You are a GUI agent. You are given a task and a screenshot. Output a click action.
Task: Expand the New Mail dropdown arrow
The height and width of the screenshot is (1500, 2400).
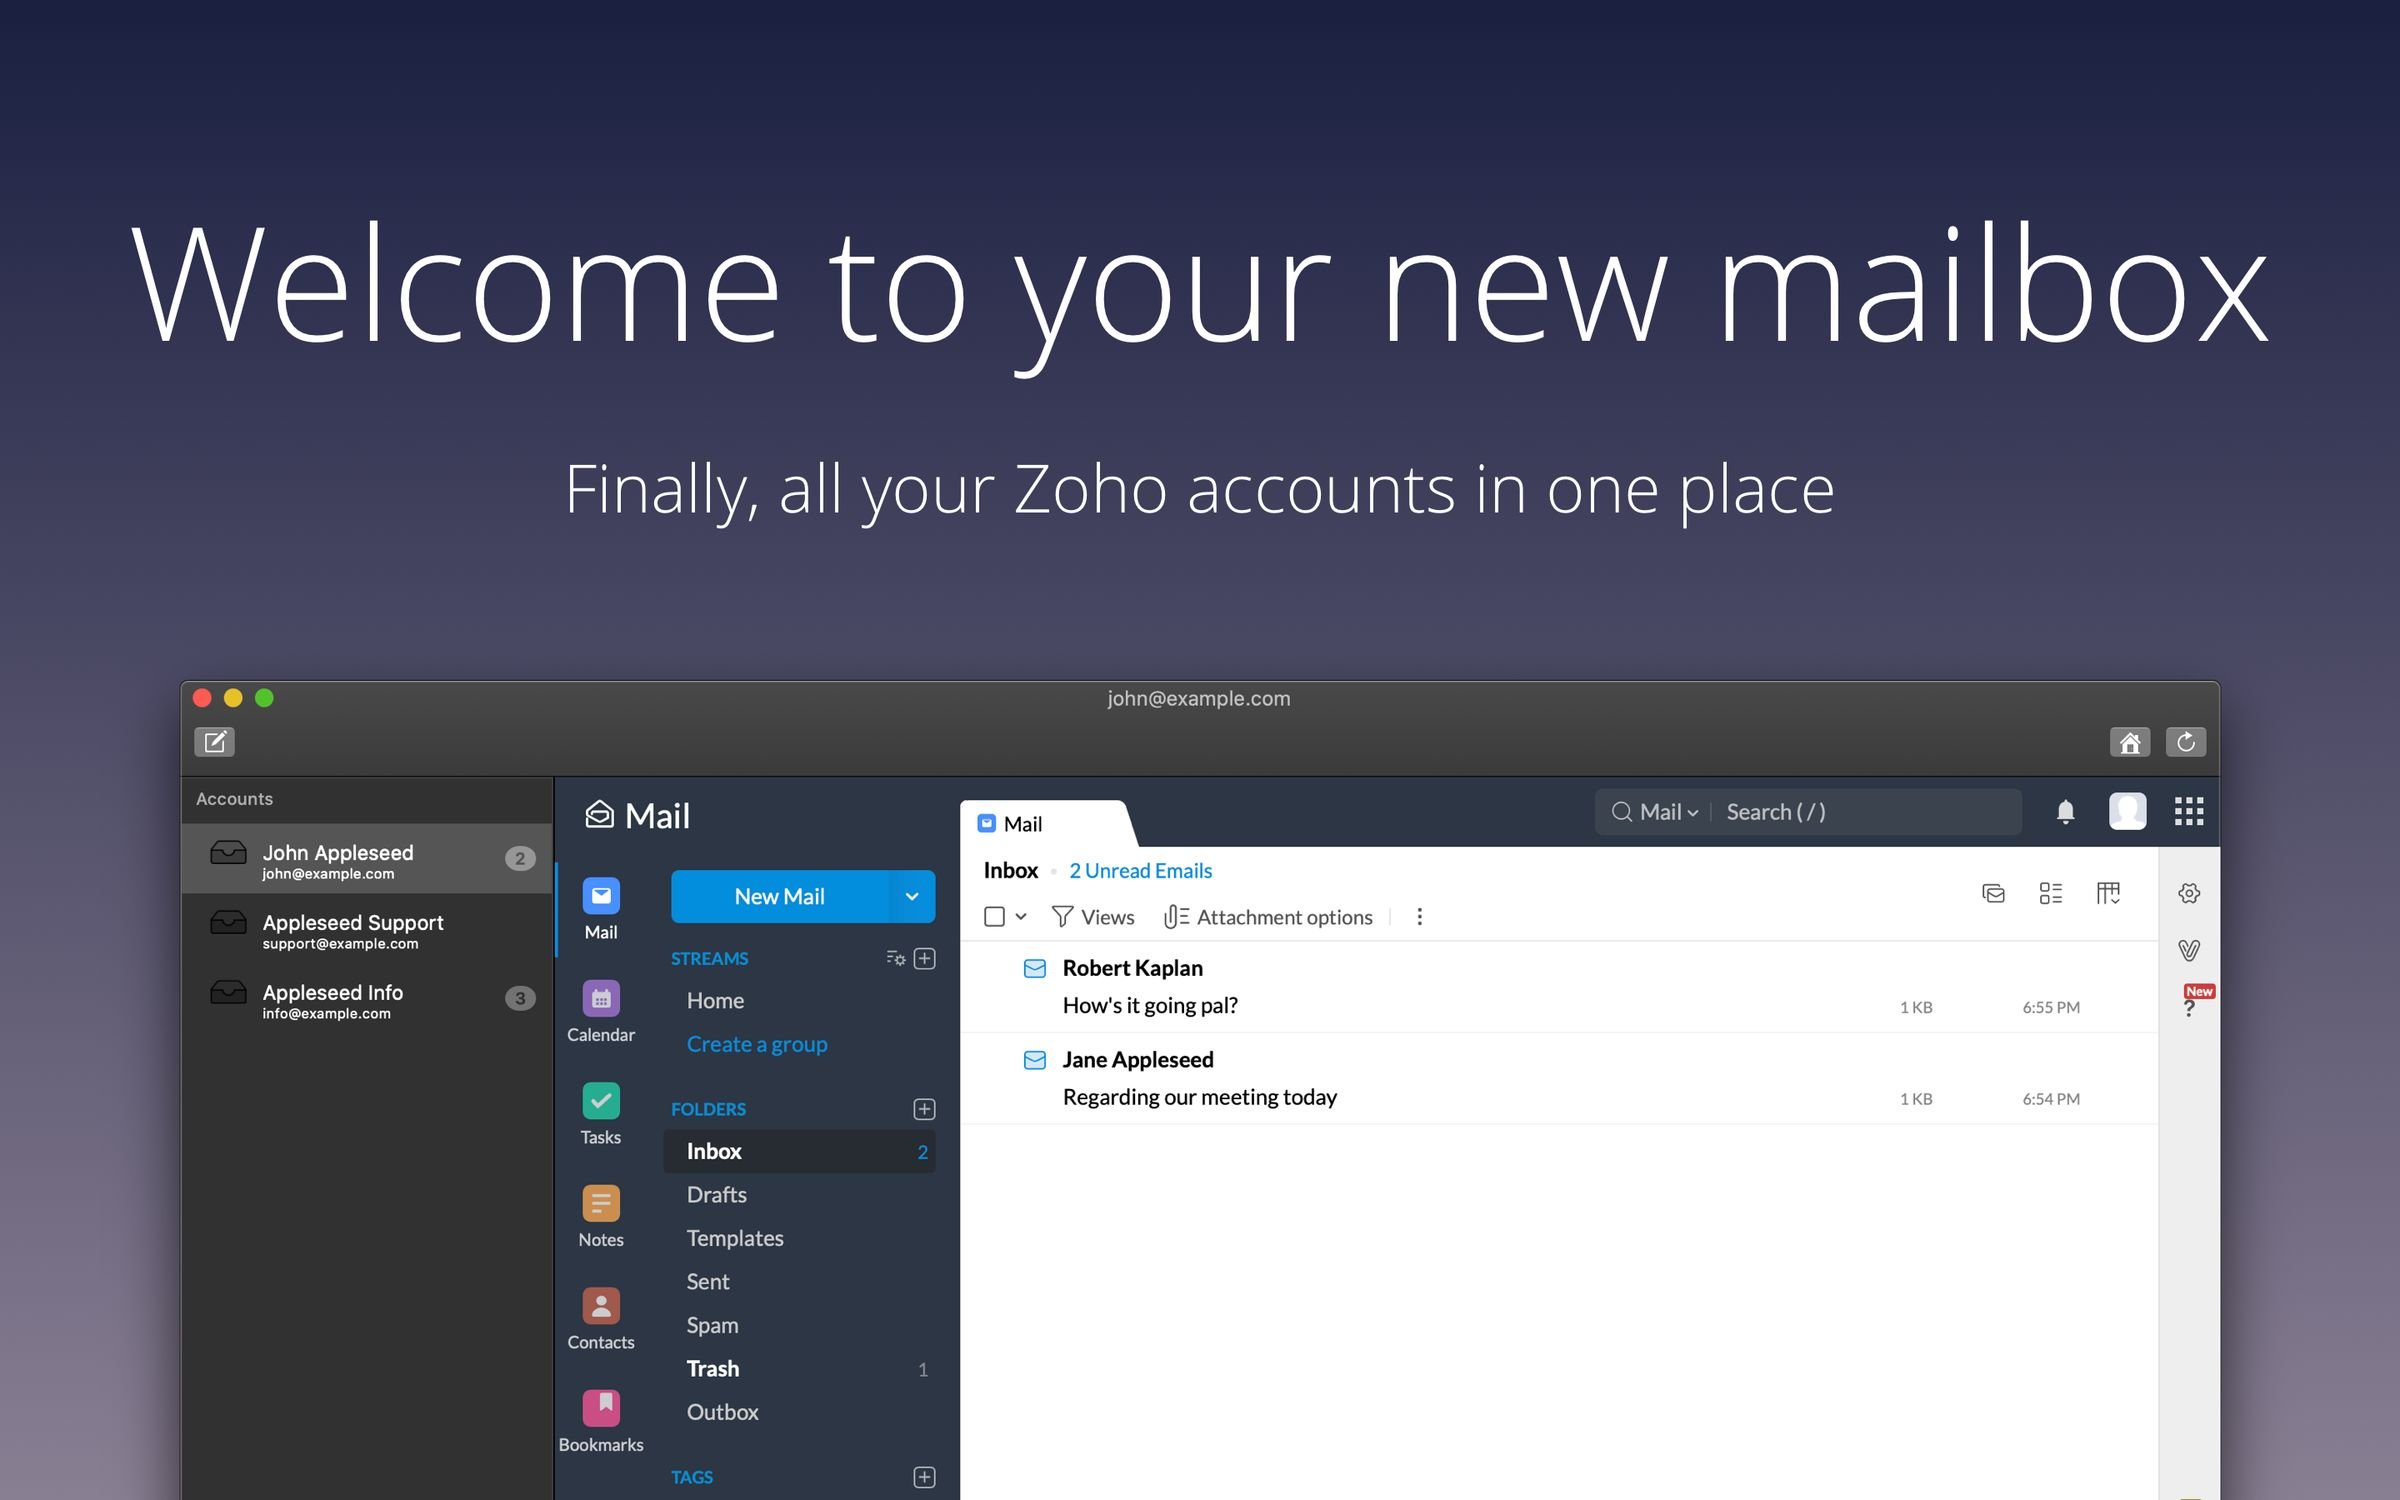pos(911,893)
